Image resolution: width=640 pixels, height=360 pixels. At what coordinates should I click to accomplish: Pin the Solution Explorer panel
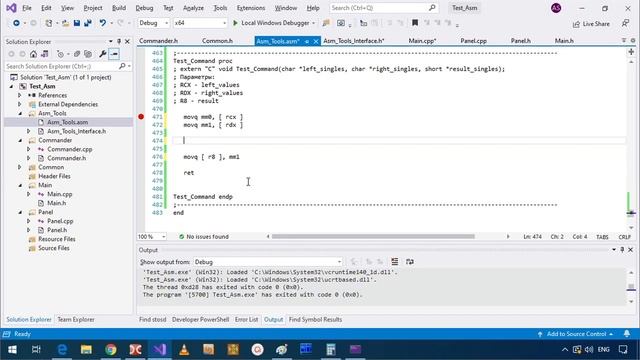pos(119,42)
